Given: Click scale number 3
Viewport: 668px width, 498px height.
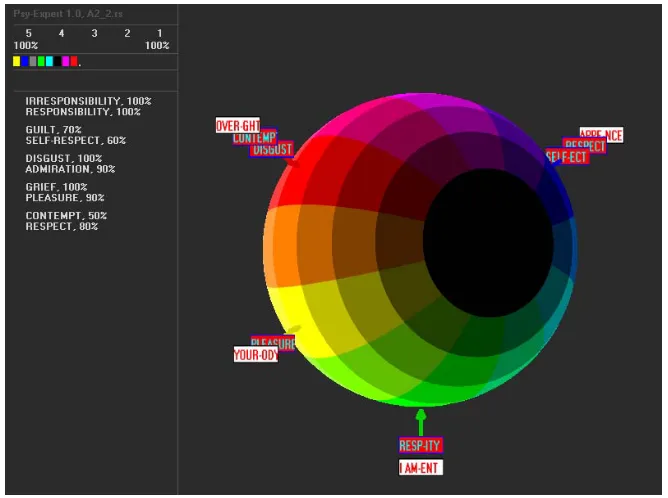Looking at the screenshot, I should [94, 33].
